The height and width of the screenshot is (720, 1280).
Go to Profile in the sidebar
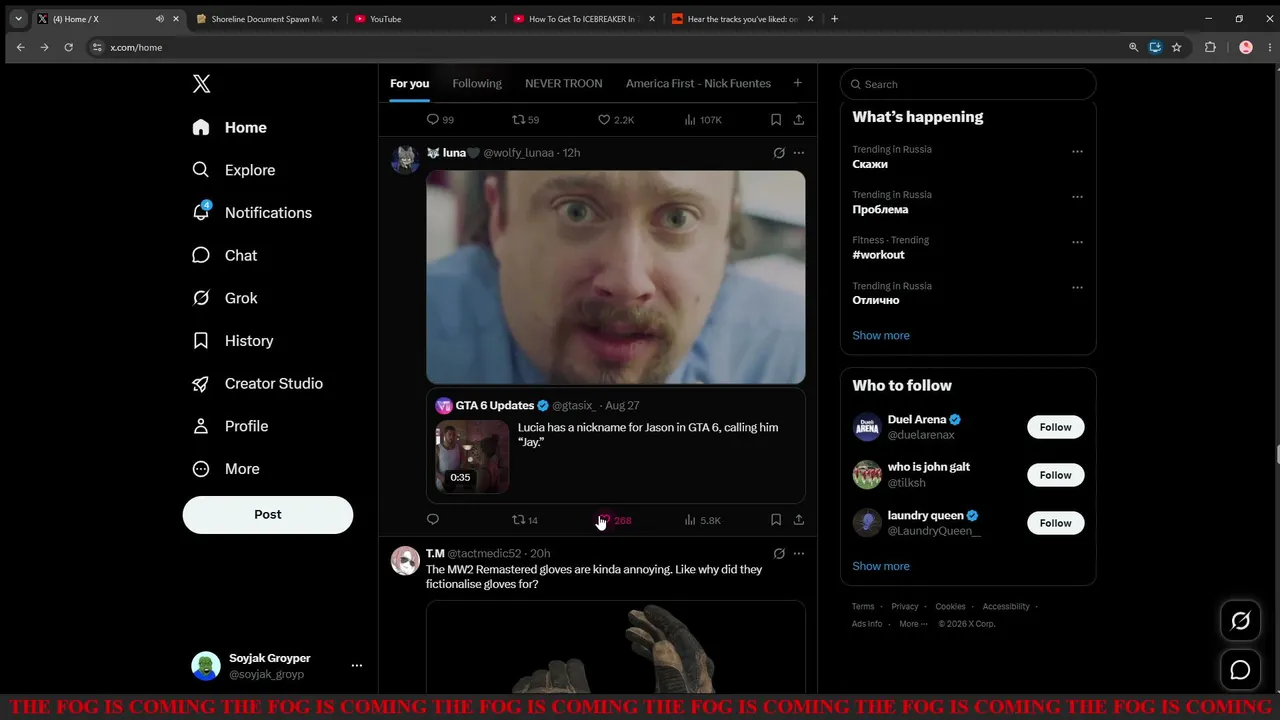[x=231, y=426]
